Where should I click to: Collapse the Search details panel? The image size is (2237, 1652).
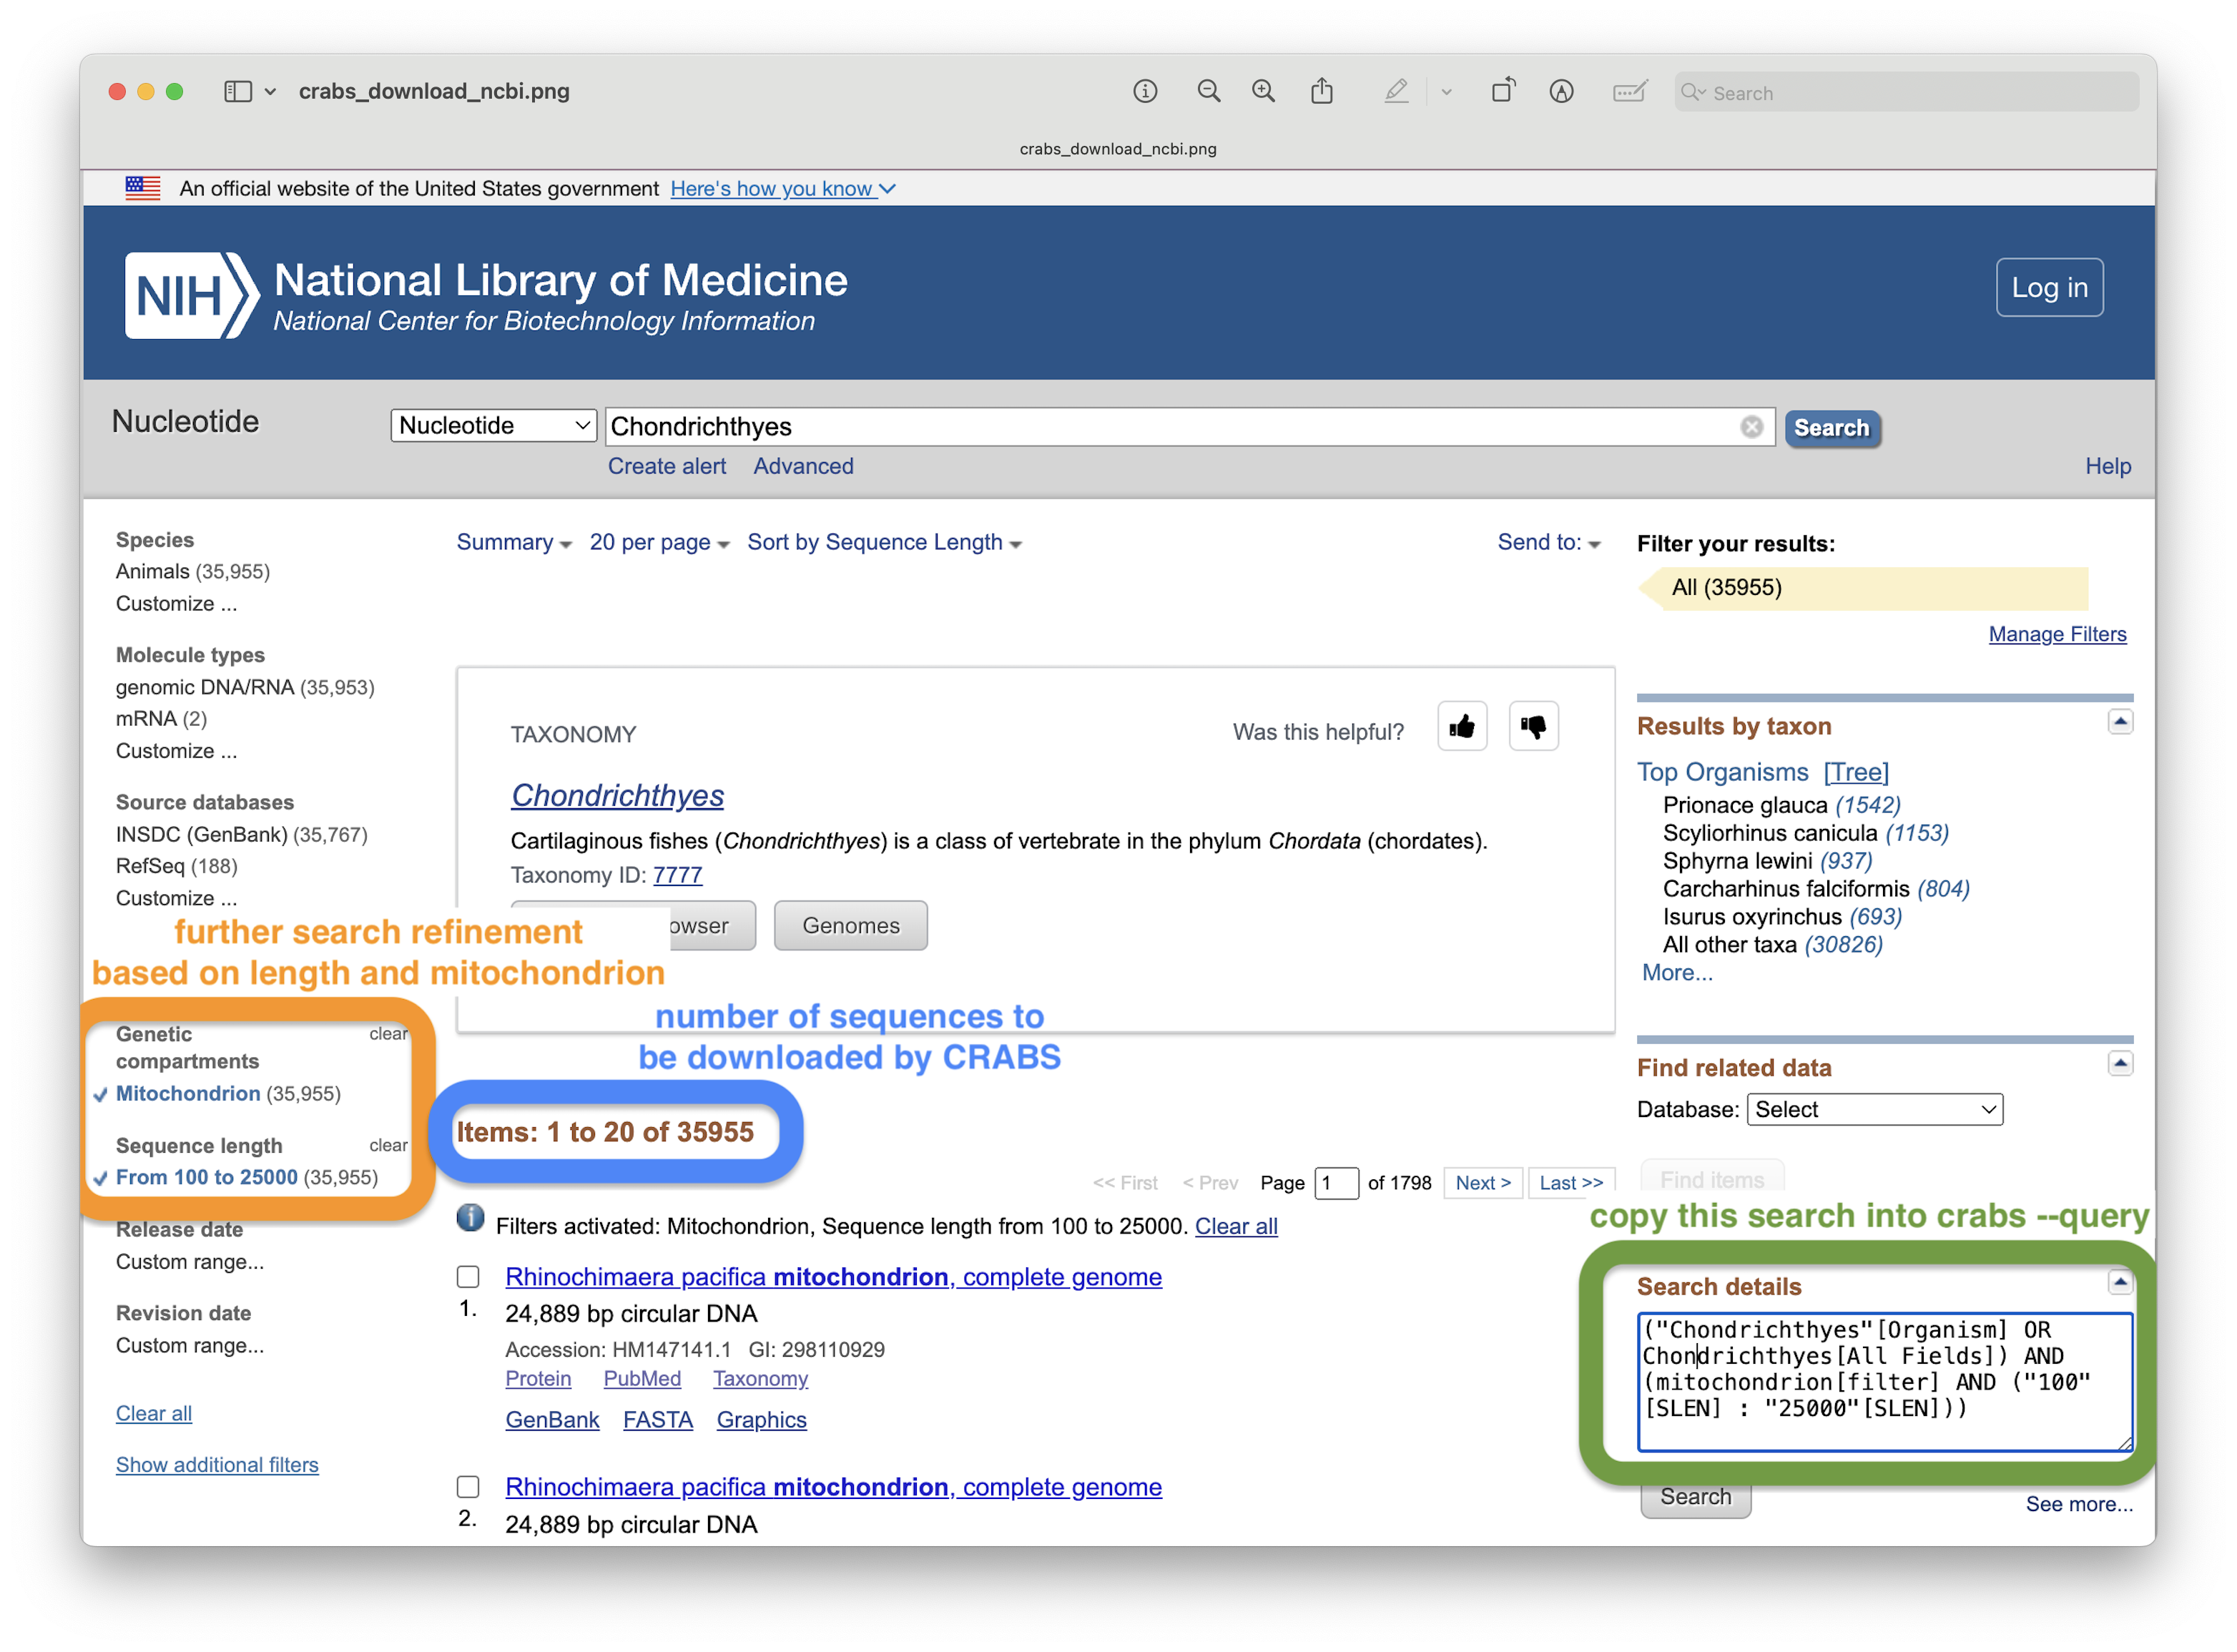tap(2119, 1283)
